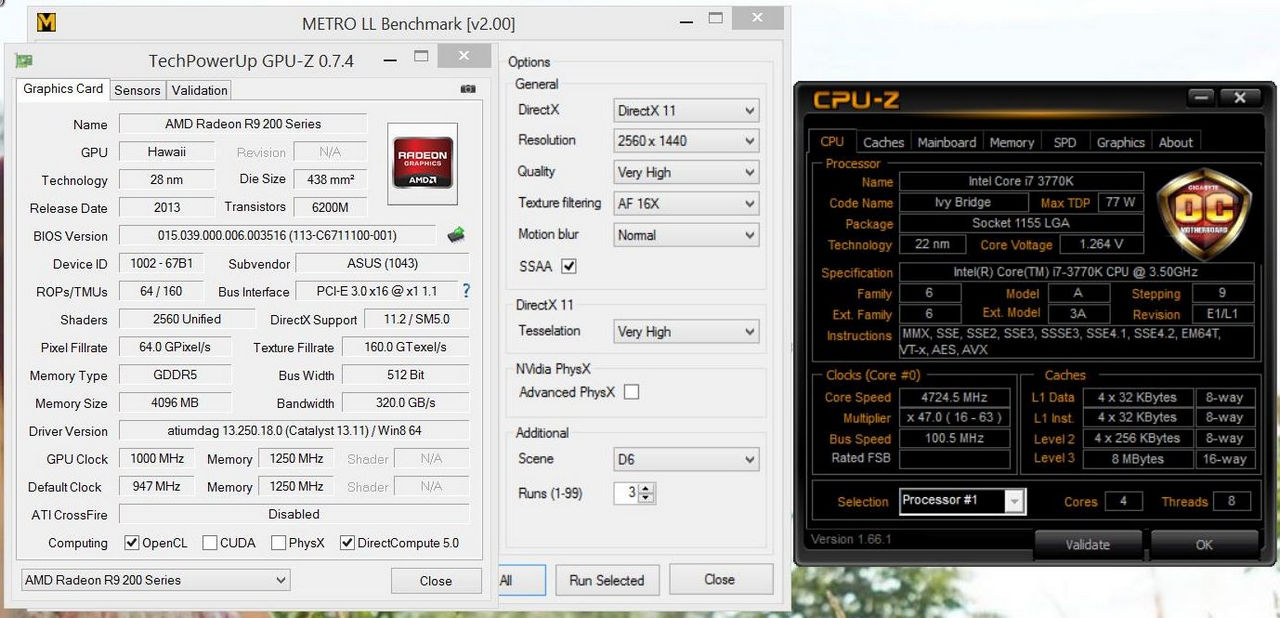Enable the Advanced PhysX checkbox
The image size is (1280, 618).
631,392
